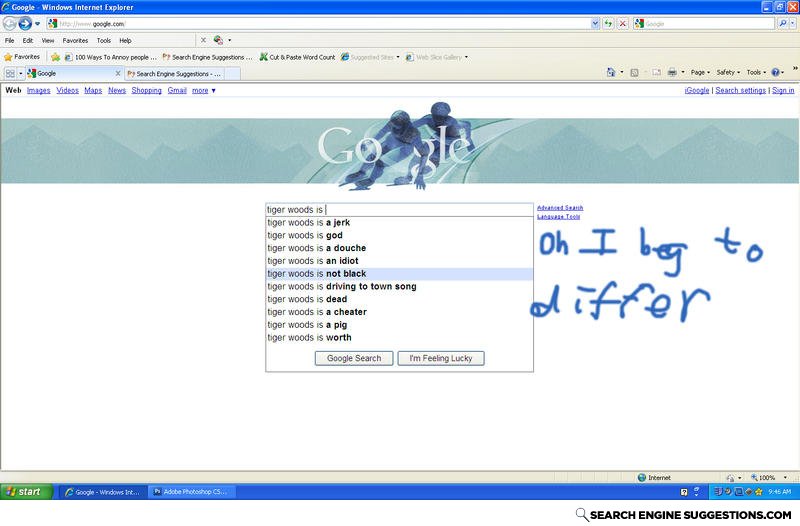Open the Favorites star button
This screenshot has width=800, height=526.
click(22, 57)
